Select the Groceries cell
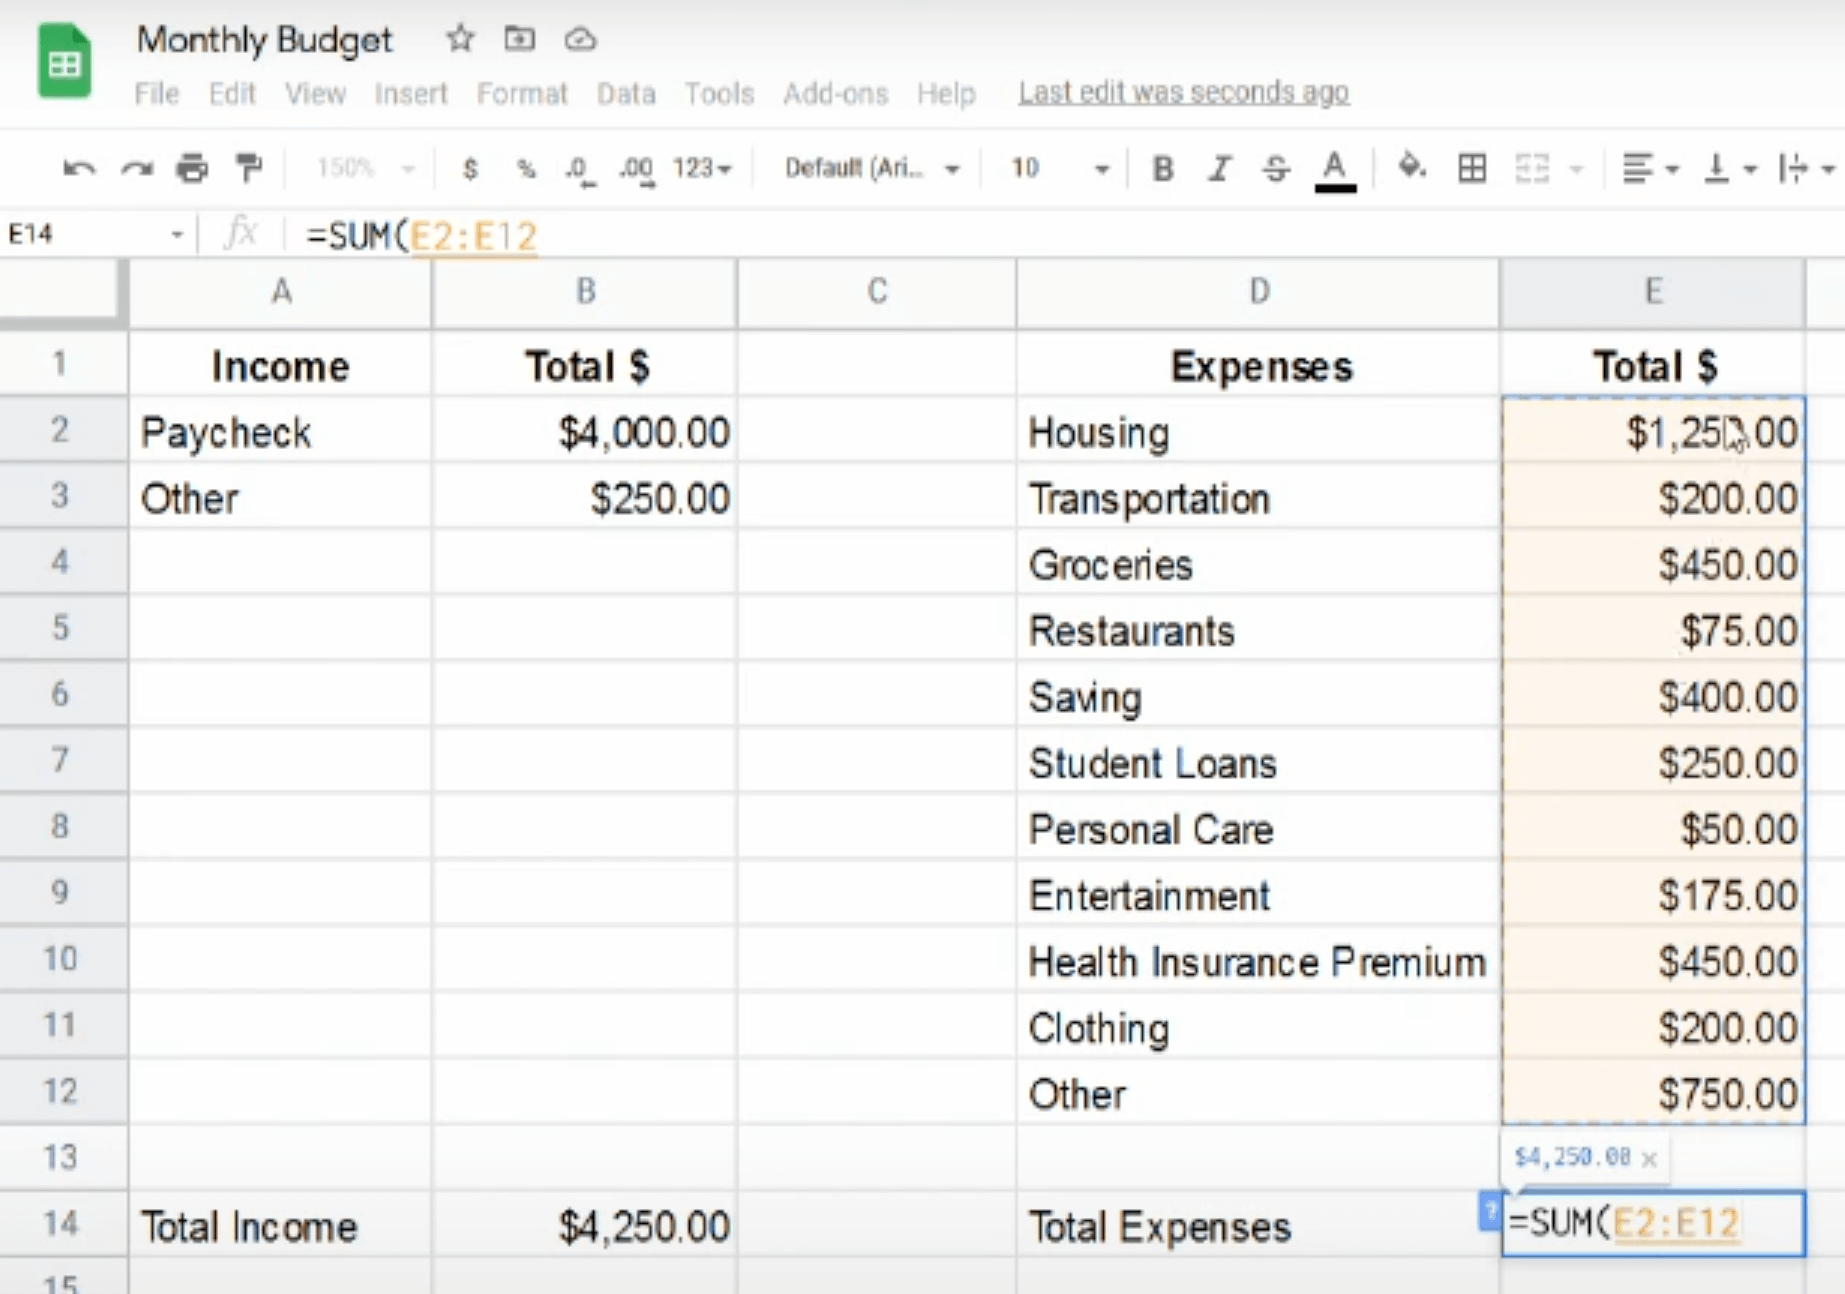 click(1259, 564)
